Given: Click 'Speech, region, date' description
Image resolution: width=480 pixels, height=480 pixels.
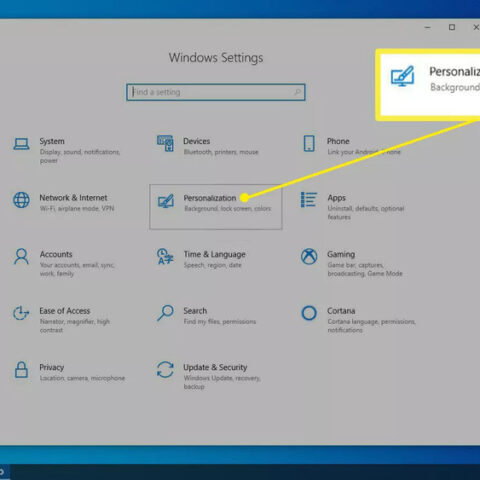Looking at the screenshot, I should coord(212,265).
